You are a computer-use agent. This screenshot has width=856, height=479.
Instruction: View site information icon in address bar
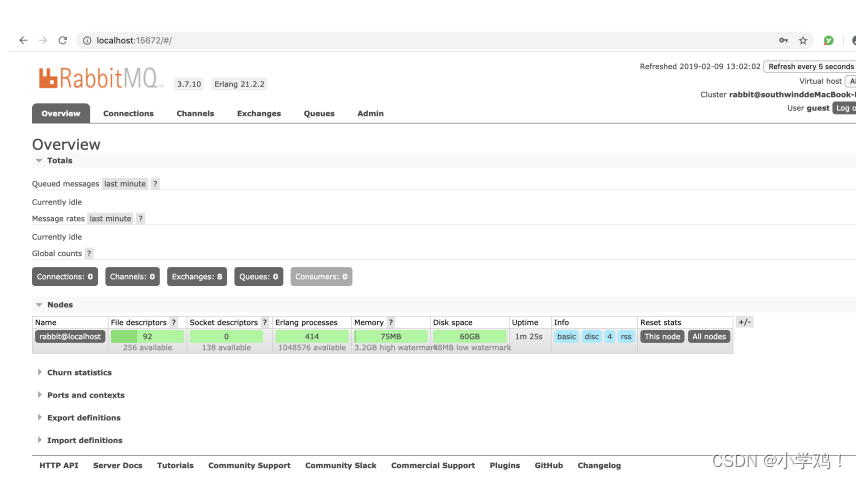pyautogui.click(x=87, y=40)
